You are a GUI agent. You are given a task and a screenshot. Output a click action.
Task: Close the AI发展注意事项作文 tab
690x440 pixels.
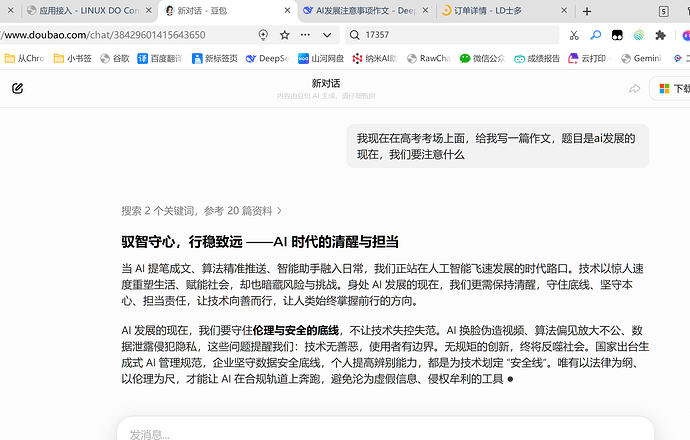425,10
